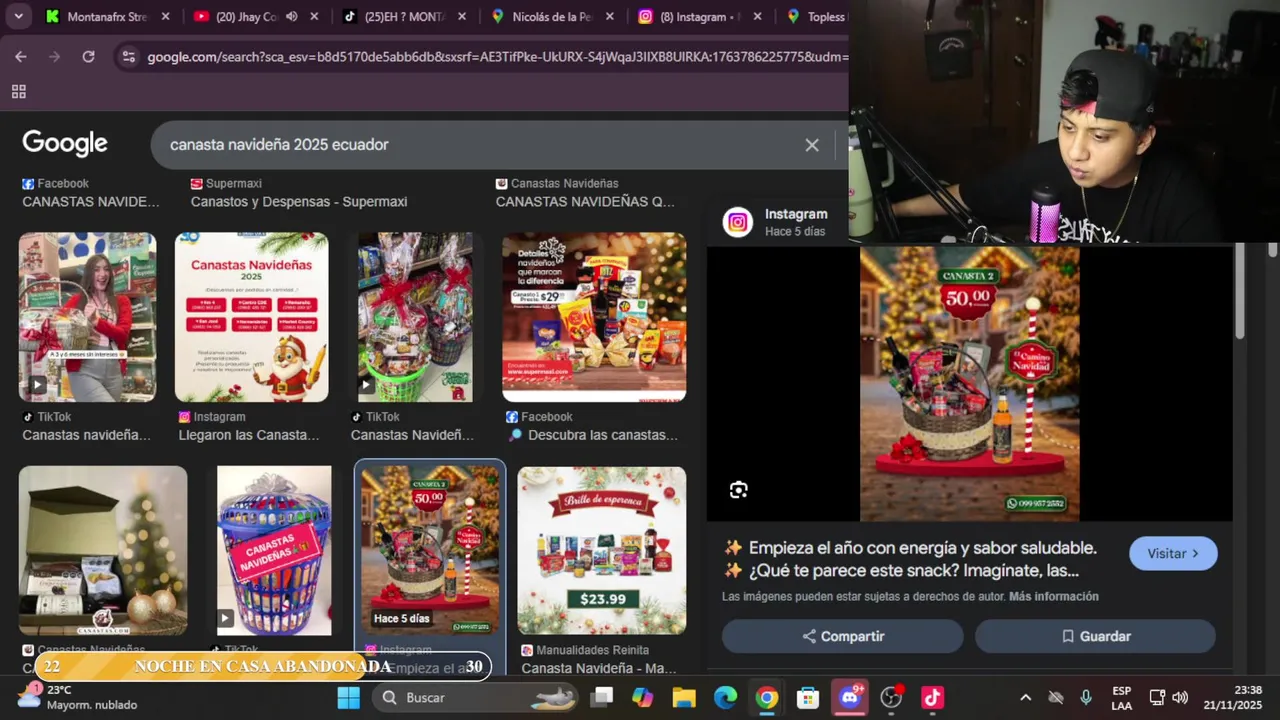Viewport: 1280px width, 720px height.
Task: Open the Facebook CANASTAS NAVIDE... result
Action: [x=91, y=201]
